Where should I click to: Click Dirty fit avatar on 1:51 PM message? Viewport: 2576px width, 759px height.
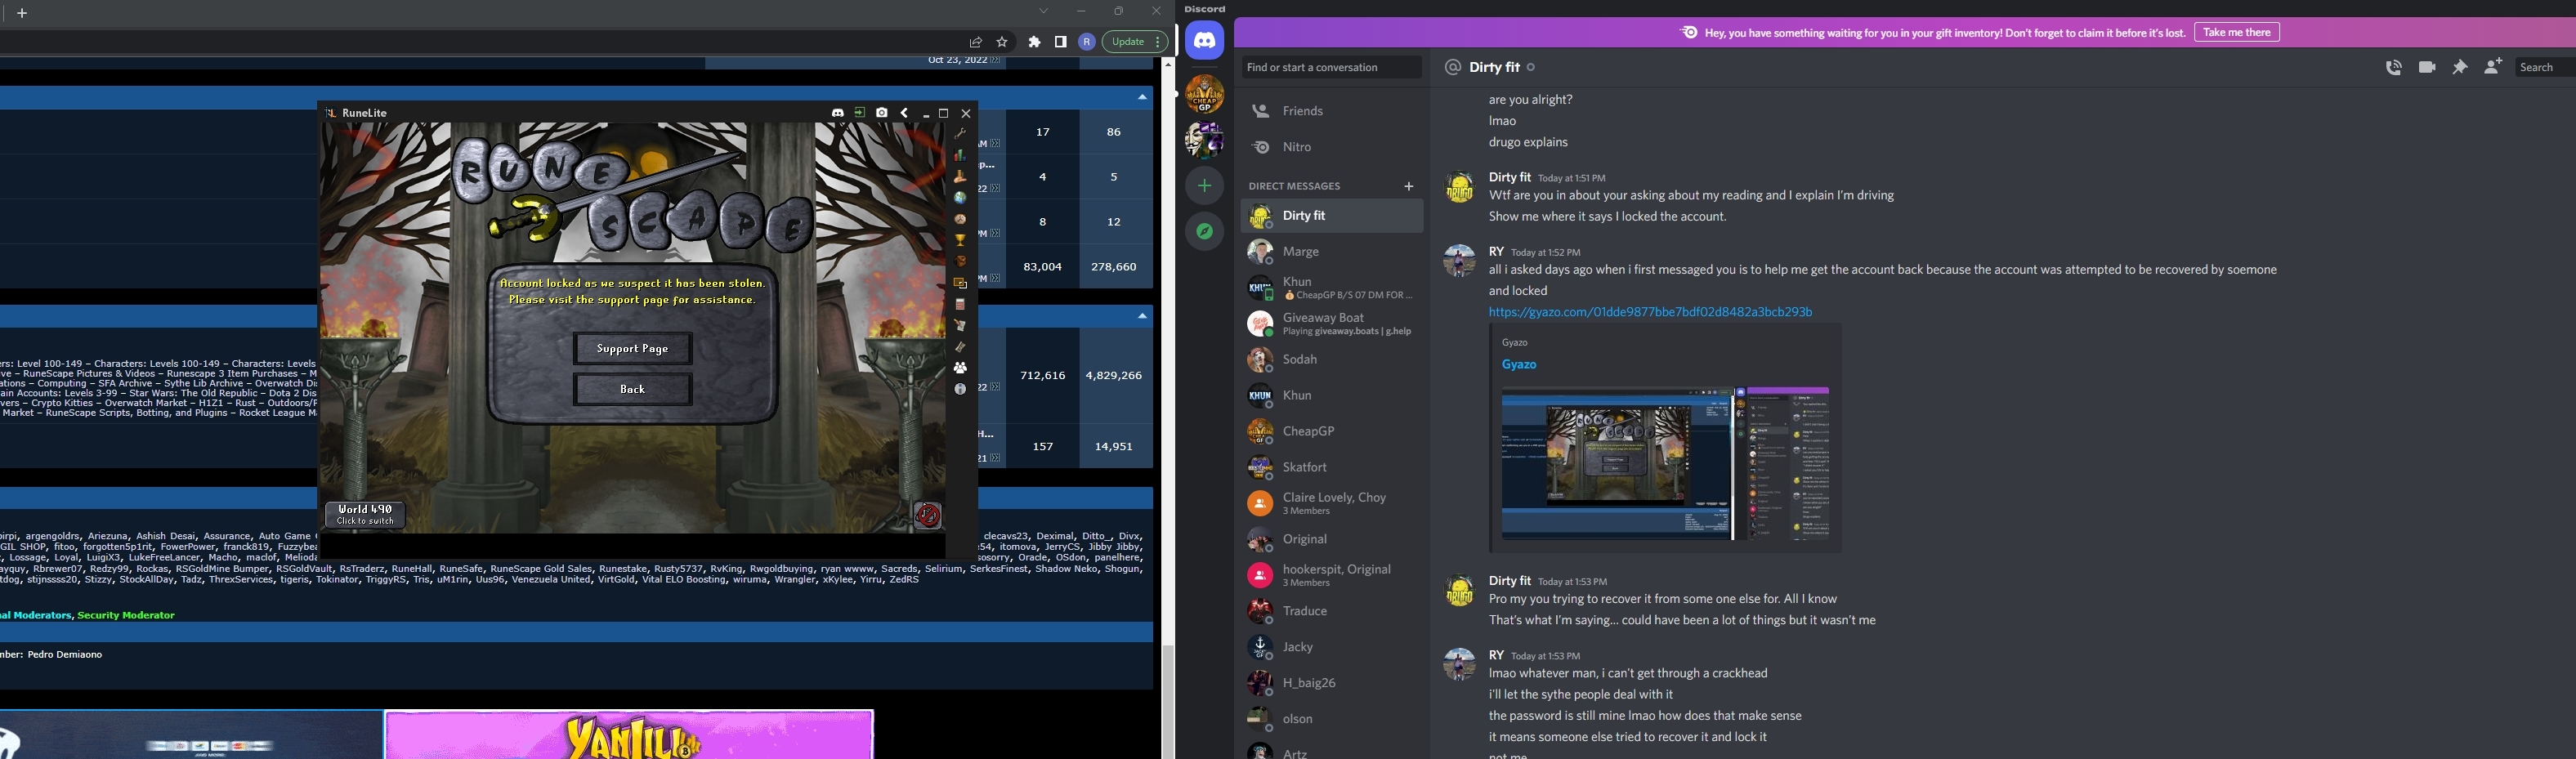(x=1459, y=188)
